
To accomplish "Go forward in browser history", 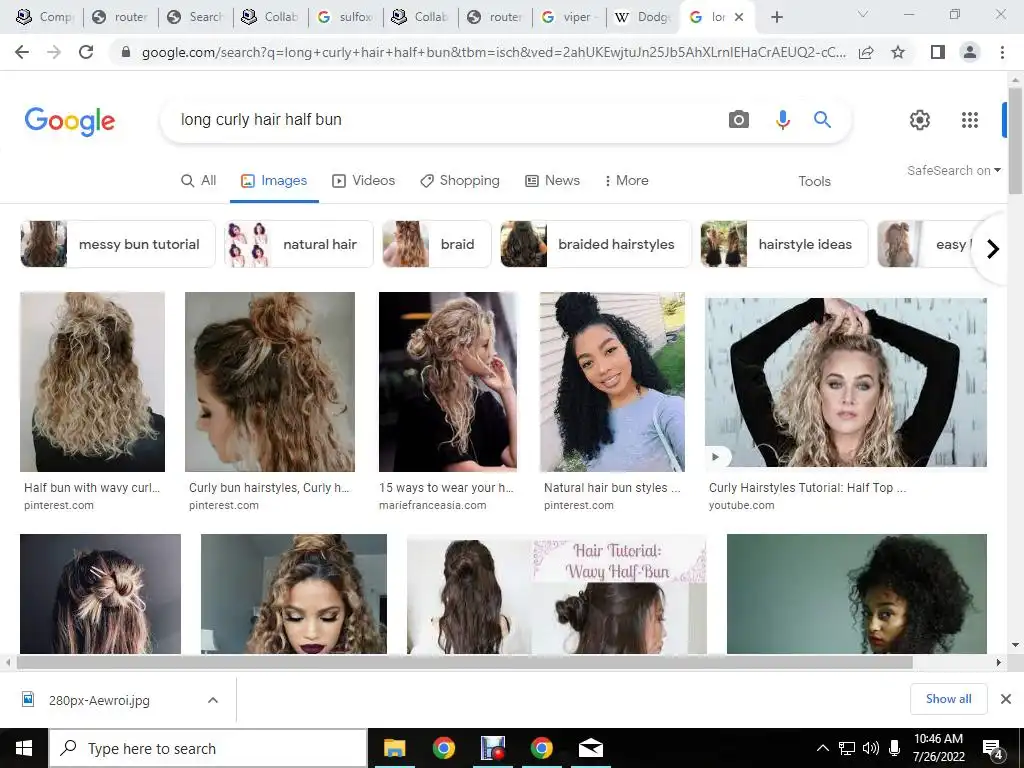I will [x=54, y=52].
